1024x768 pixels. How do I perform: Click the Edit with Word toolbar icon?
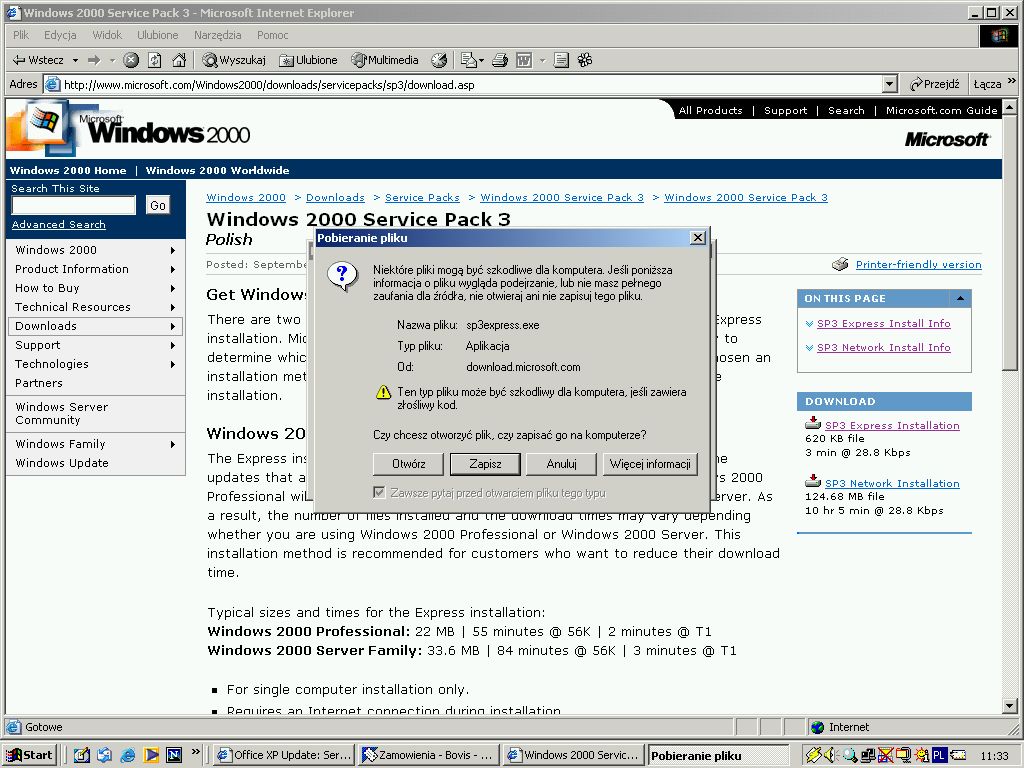point(524,60)
